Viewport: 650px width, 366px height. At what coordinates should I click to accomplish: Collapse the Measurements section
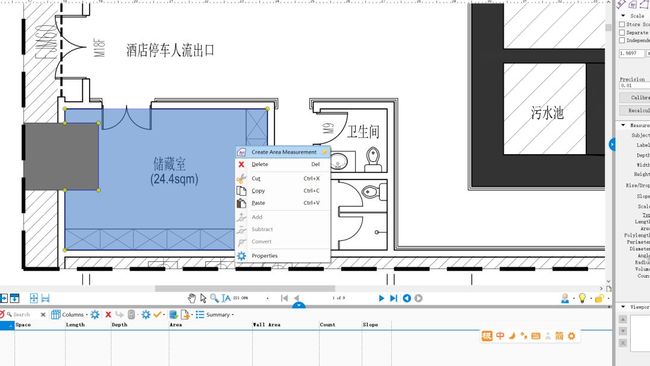pyautogui.click(x=623, y=125)
